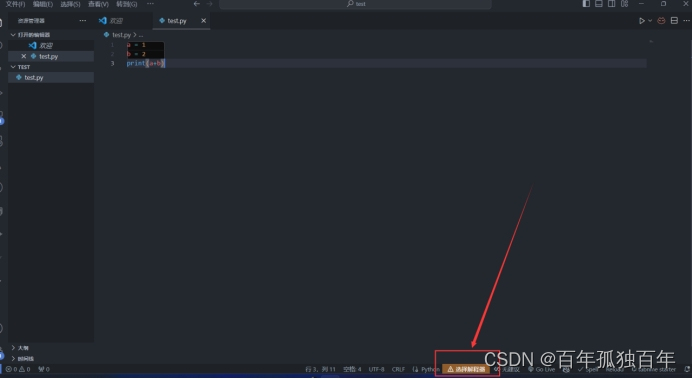
Task: Show more menu bar items
Action: click(150, 4)
